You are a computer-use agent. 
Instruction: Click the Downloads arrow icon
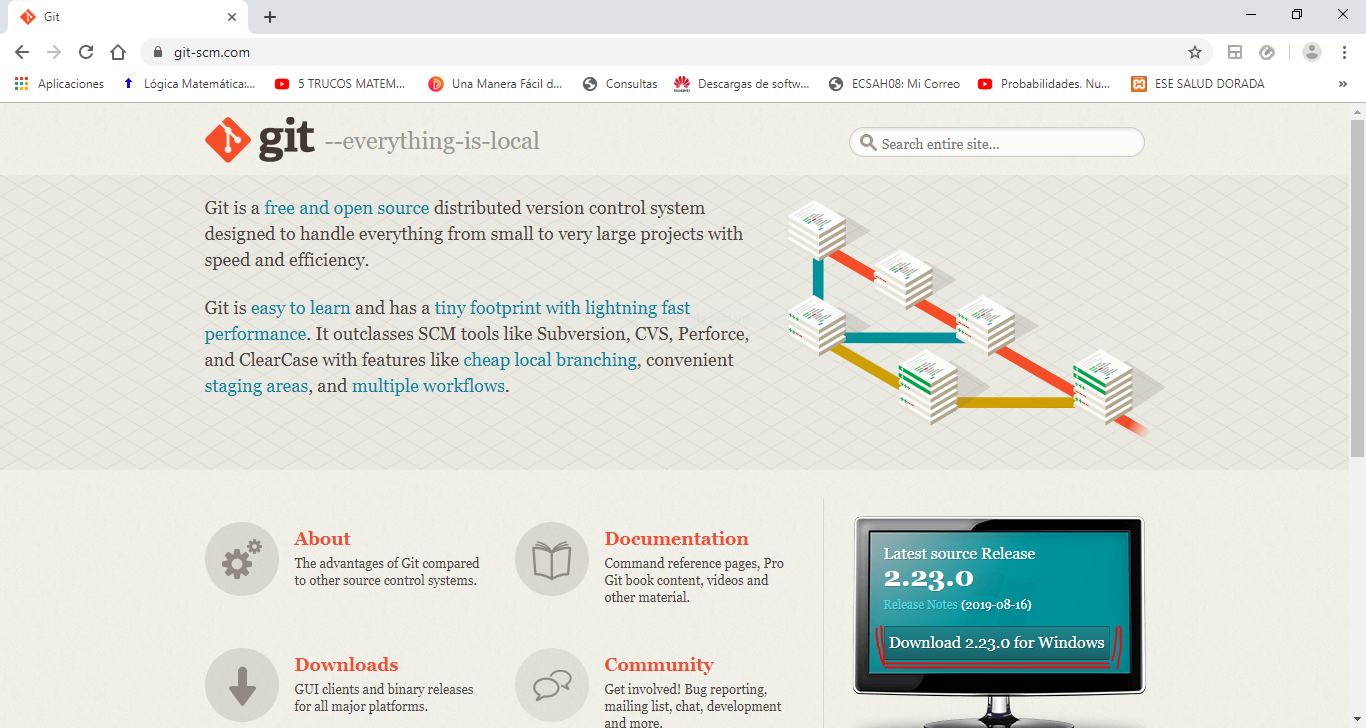pyautogui.click(x=242, y=685)
